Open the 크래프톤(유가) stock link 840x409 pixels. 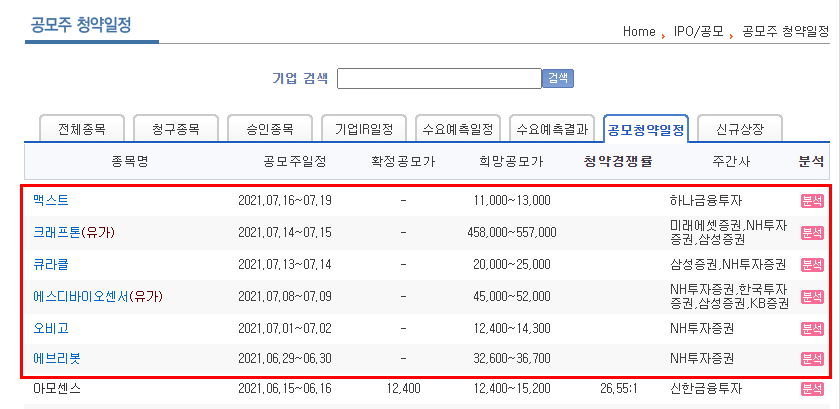click(74, 233)
